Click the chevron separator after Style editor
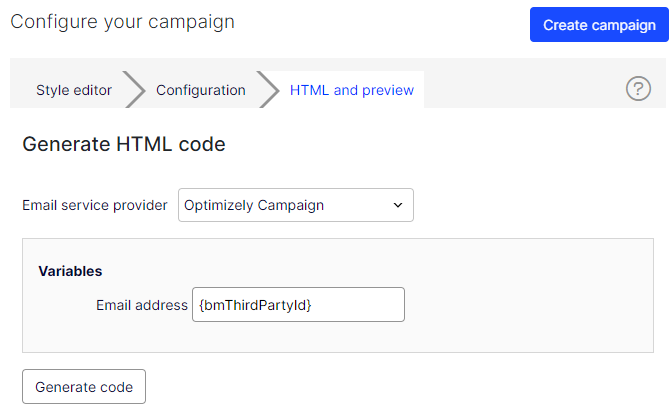Screen dimensions: 670x410 [135, 89]
